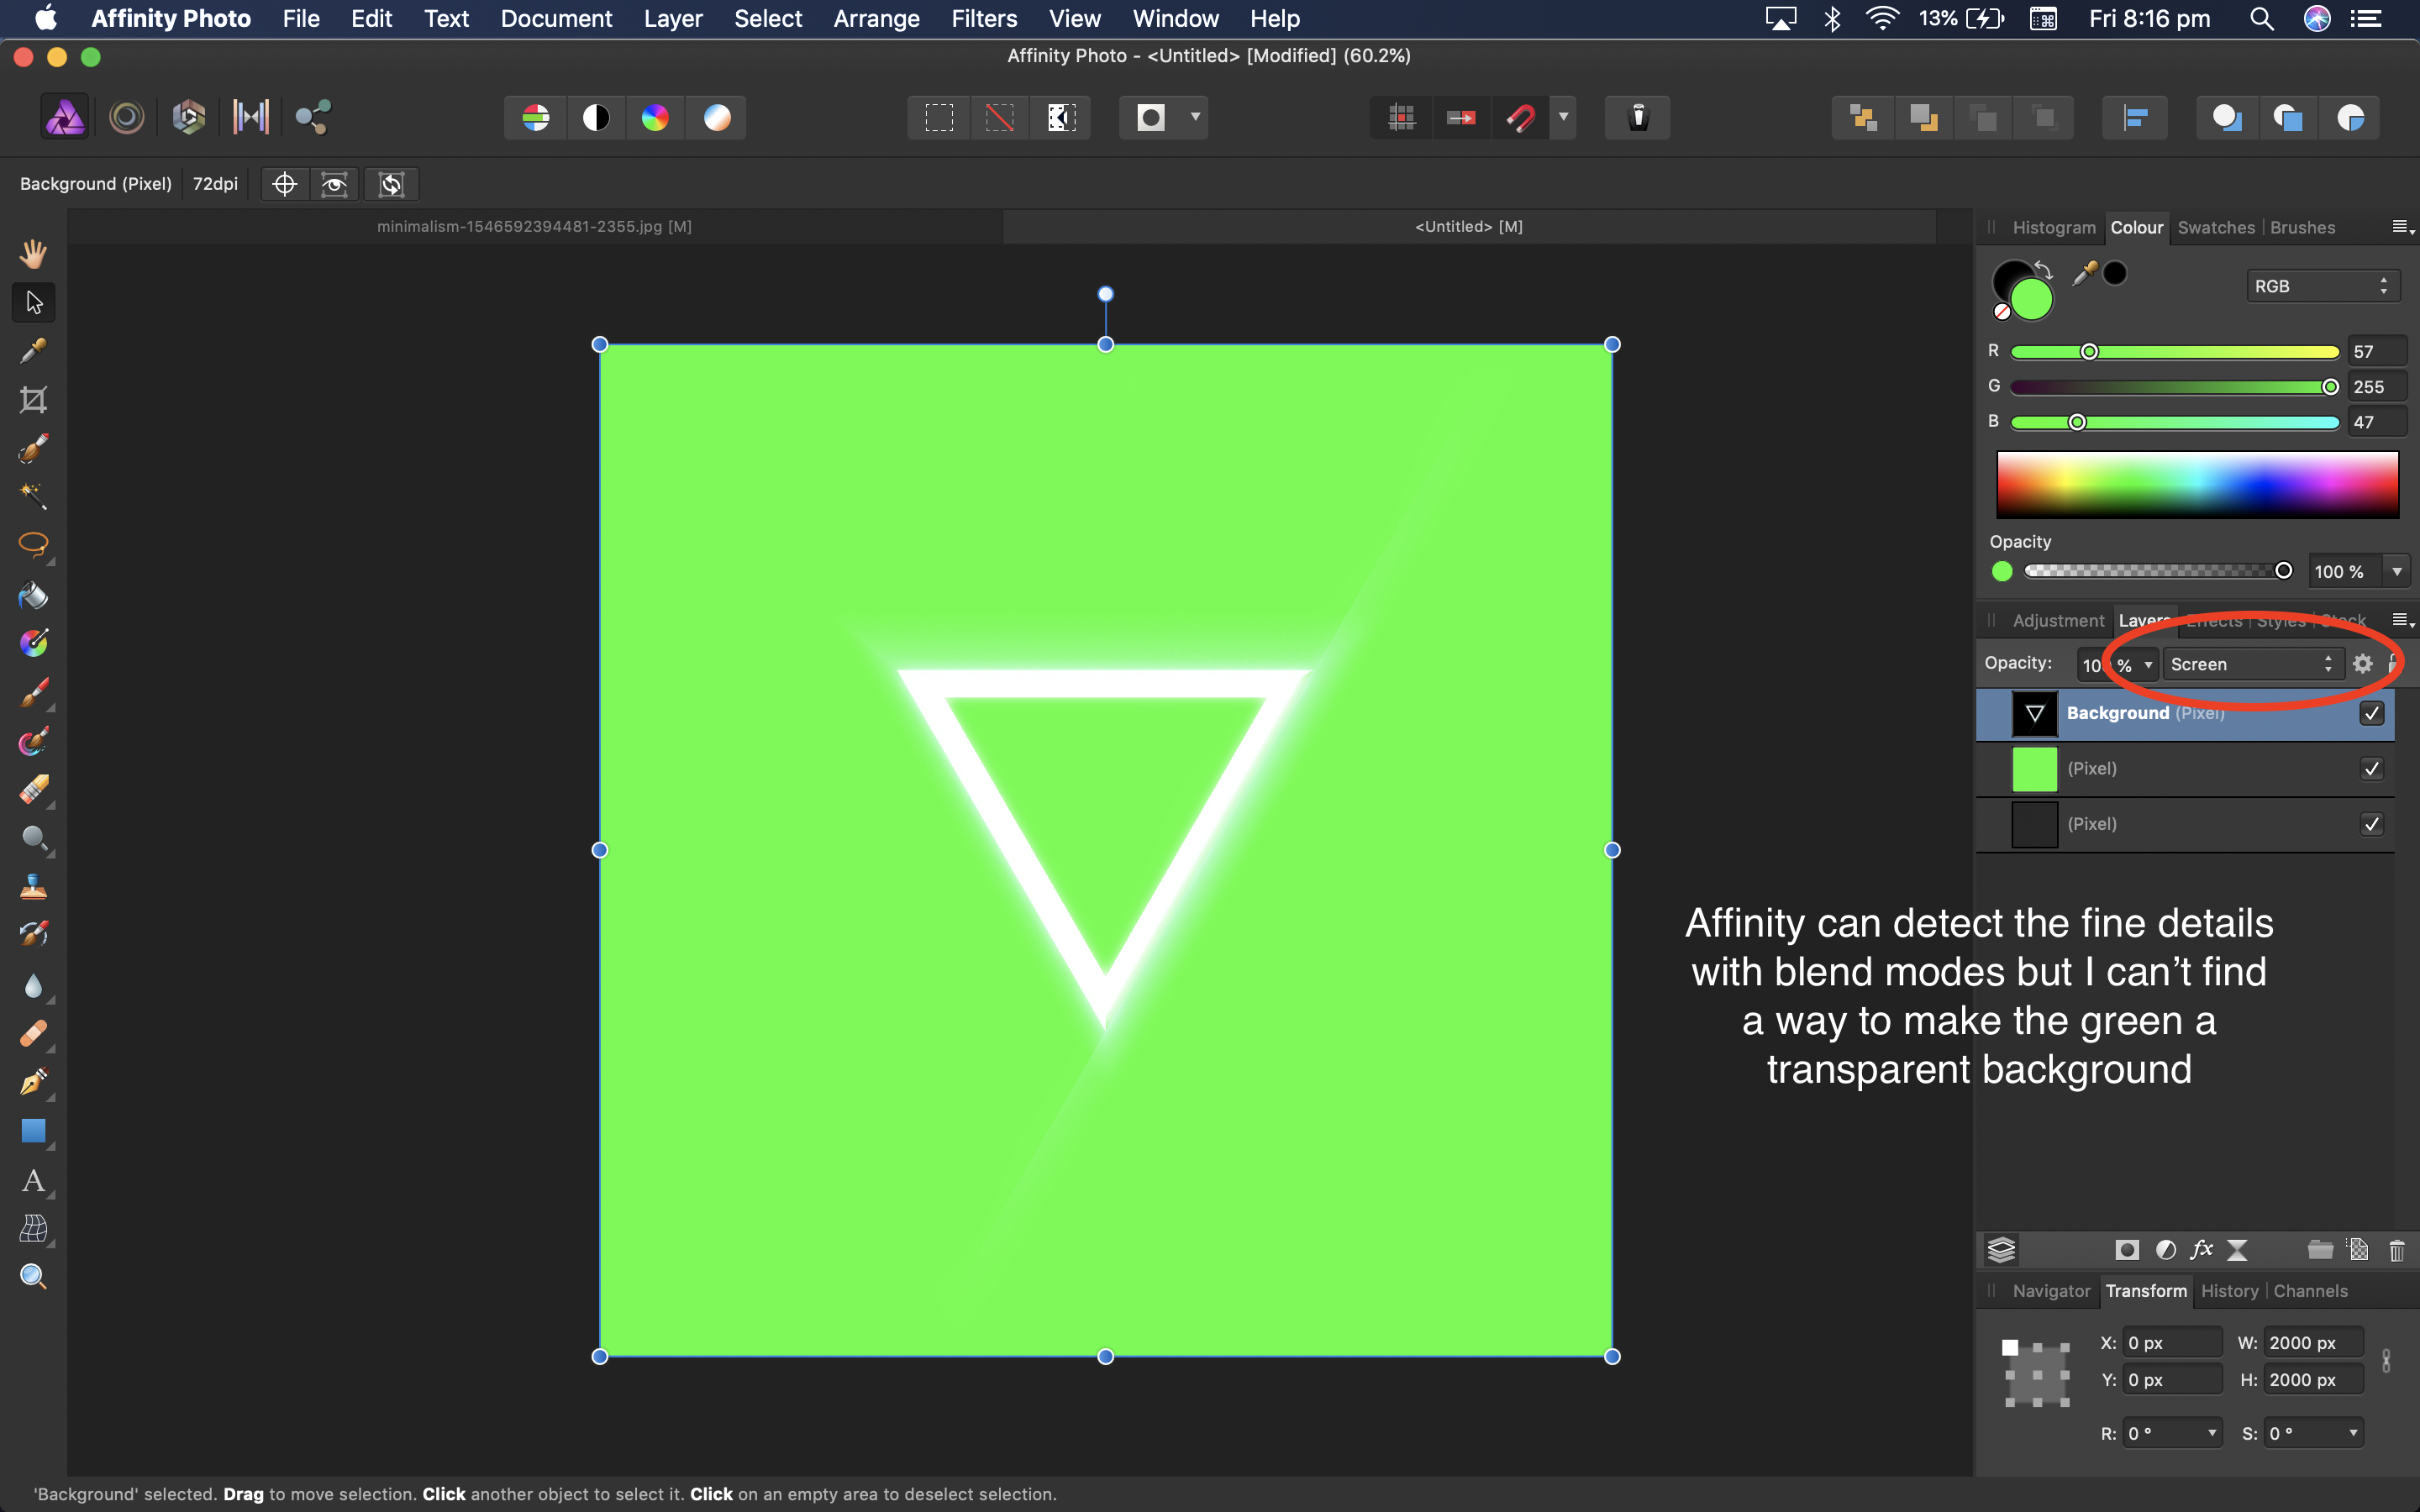Select the Gradient tool
Viewport: 2420px width, 1512px height.
click(33, 643)
